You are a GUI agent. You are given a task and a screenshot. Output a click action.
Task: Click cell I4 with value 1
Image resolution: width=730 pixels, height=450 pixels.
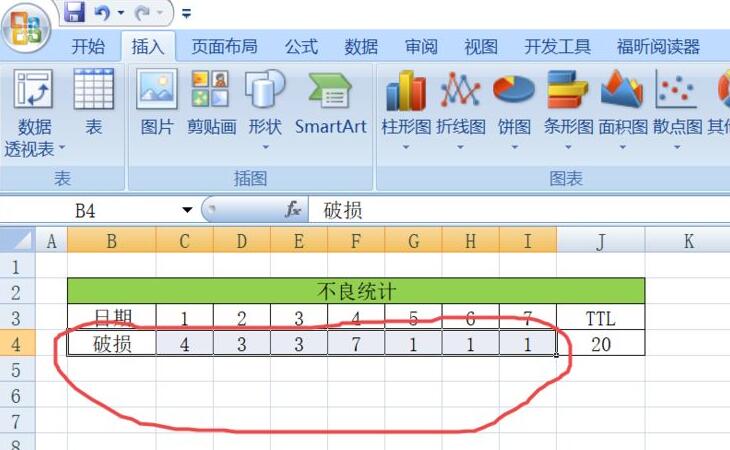click(527, 344)
